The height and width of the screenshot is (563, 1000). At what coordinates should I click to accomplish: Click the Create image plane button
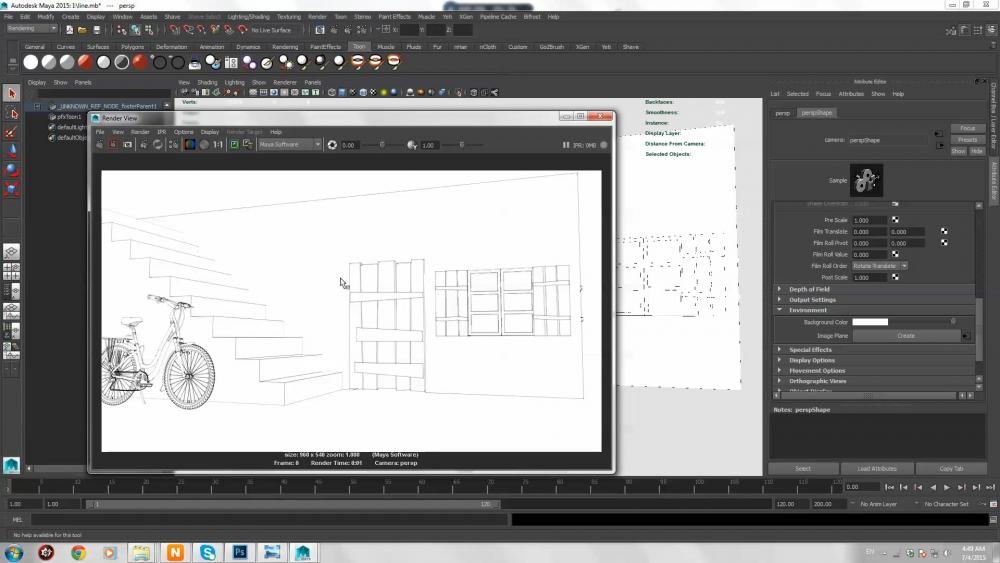pos(905,336)
